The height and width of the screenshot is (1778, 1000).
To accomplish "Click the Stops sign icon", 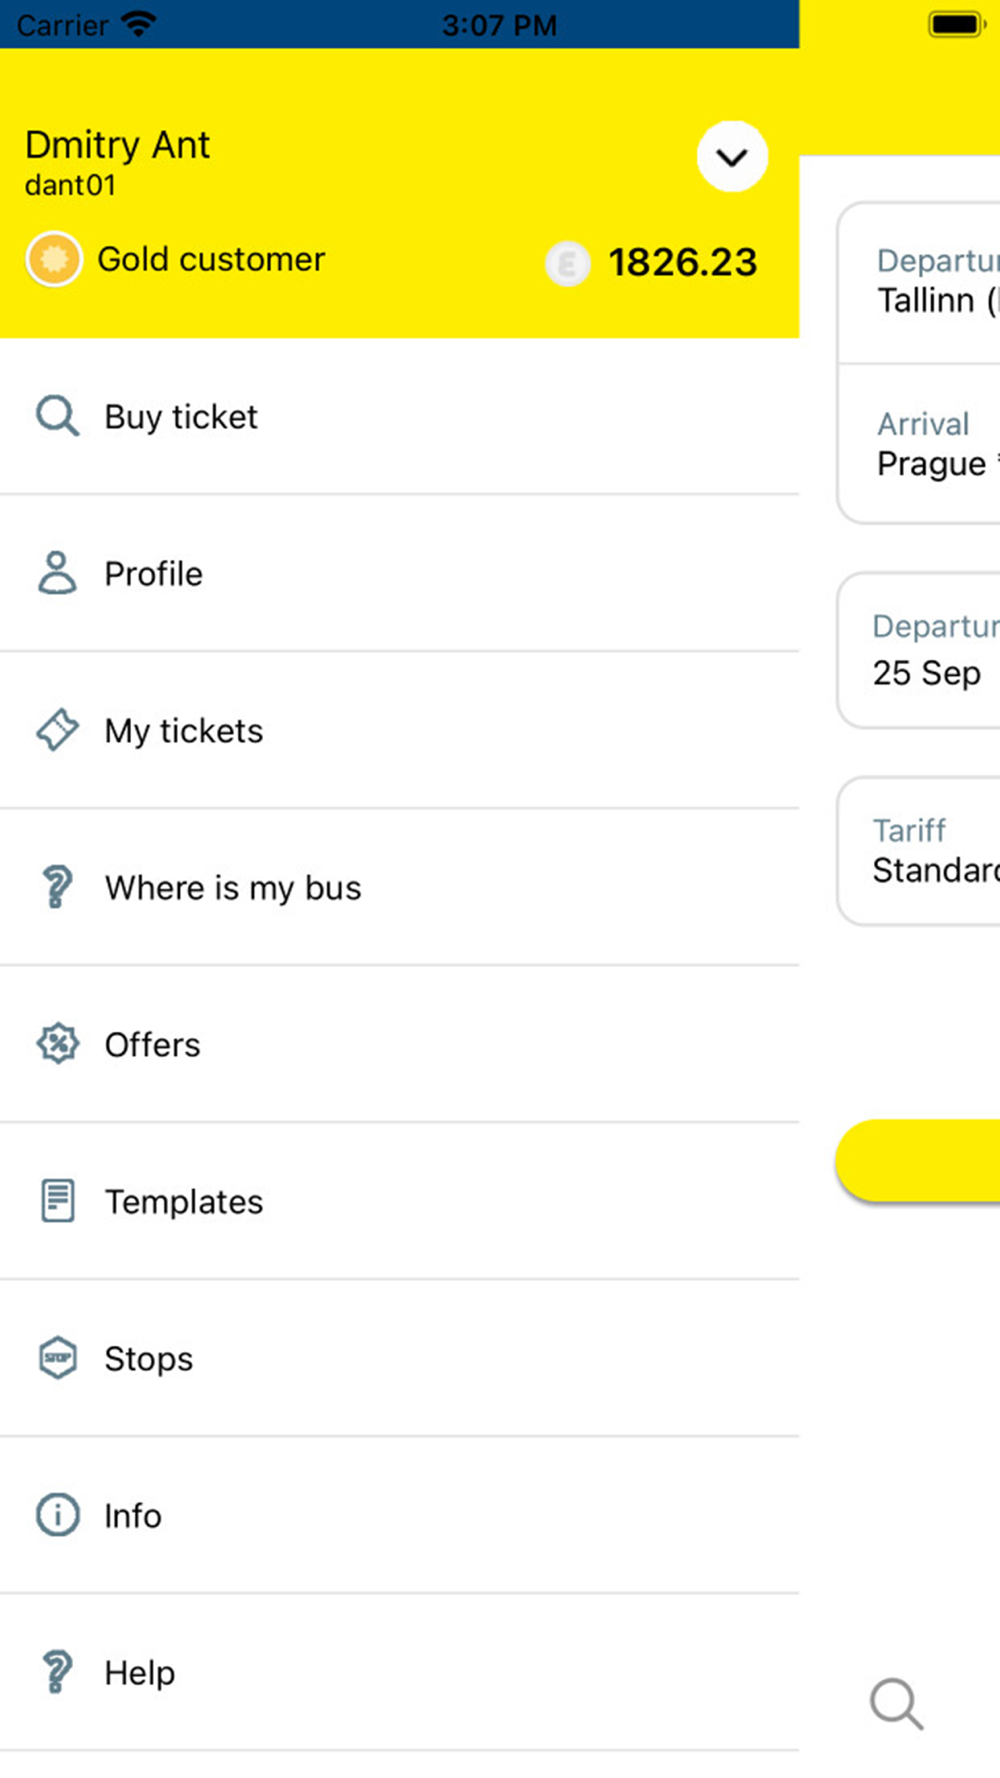I will coord(57,1358).
